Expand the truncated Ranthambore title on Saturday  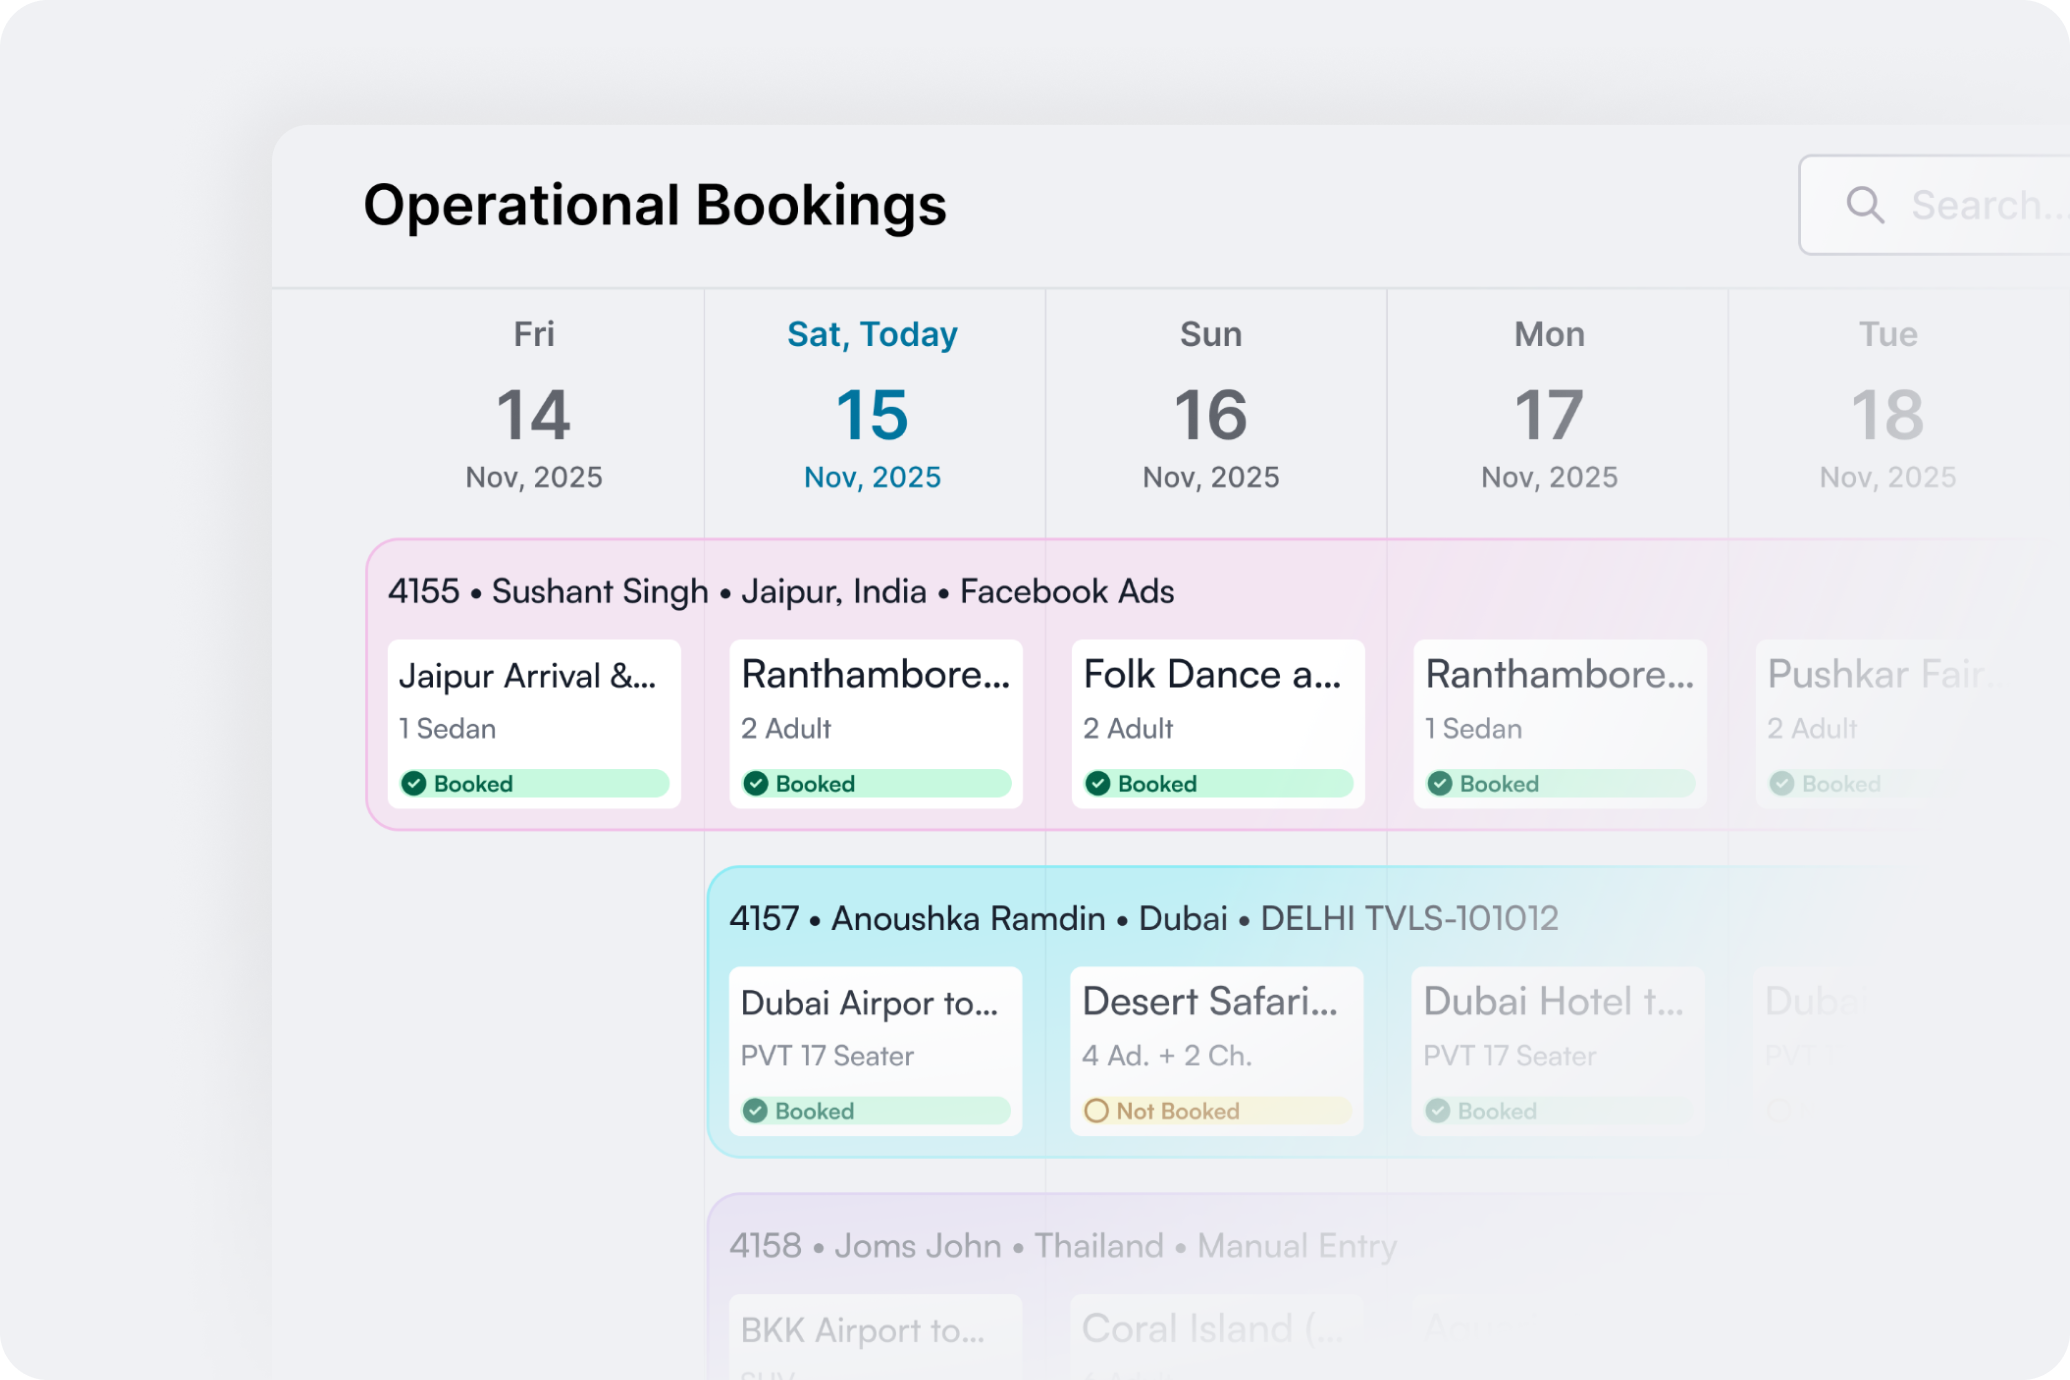click(875, 675)
